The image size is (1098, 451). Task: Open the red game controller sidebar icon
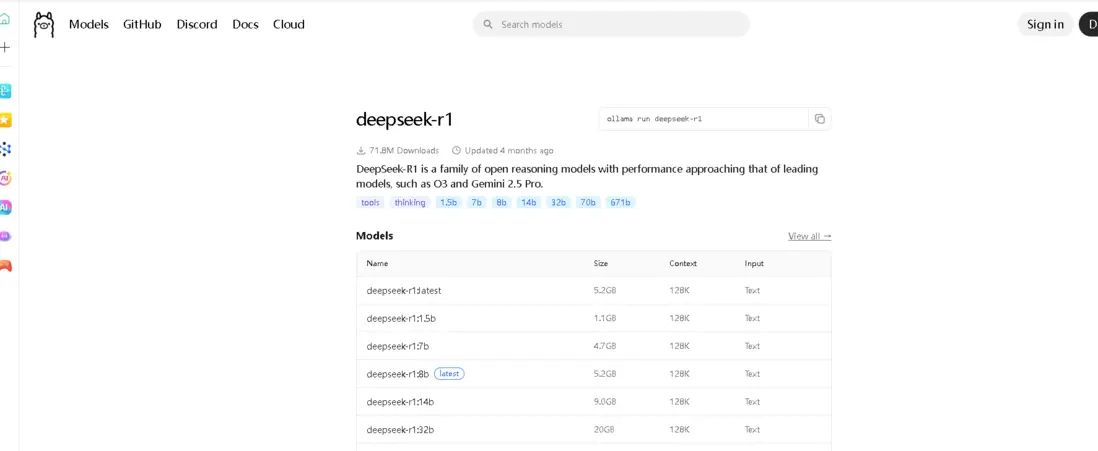[x=5, y=266]
